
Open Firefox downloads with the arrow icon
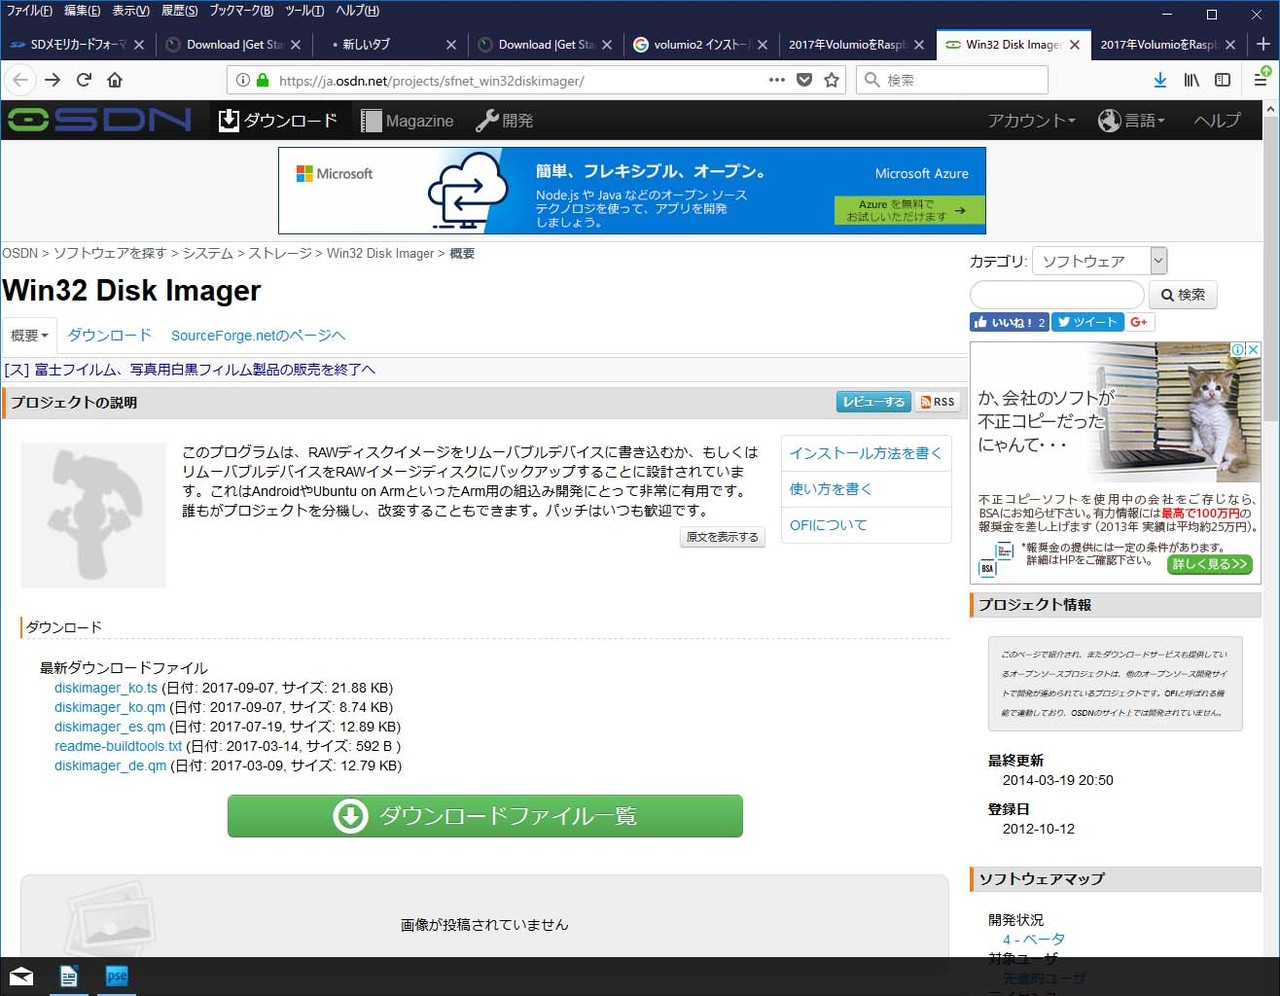[x=1160, y=80]
